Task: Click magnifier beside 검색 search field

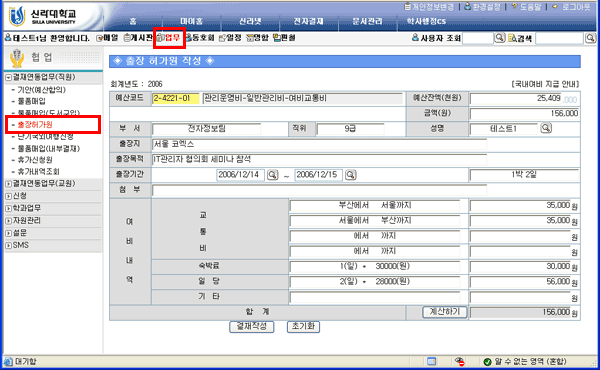Action: pos(590,38)
